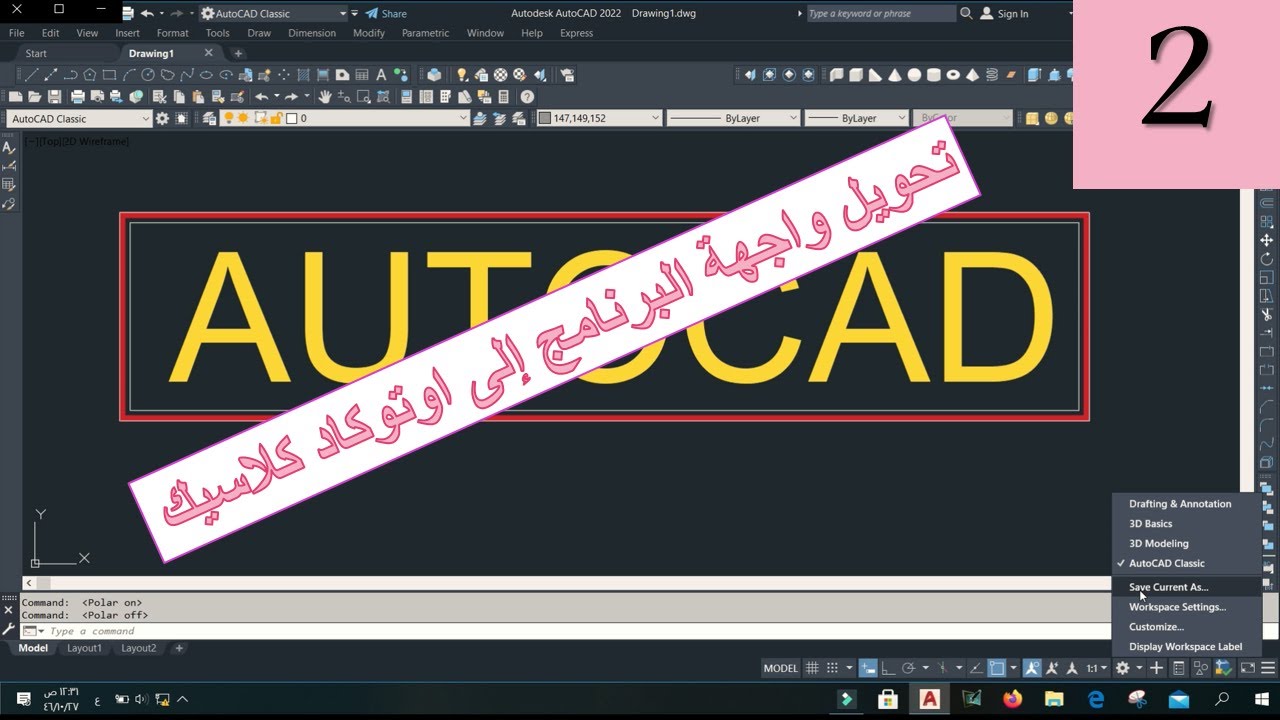Open File Explorer from taskbar

click(1053, 699)
